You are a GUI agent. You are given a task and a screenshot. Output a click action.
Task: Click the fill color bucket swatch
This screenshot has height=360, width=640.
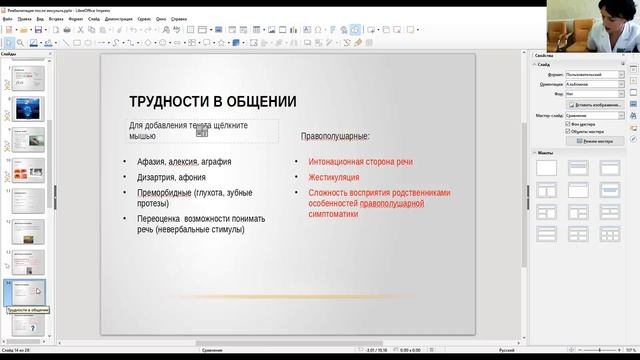(48, 43)
